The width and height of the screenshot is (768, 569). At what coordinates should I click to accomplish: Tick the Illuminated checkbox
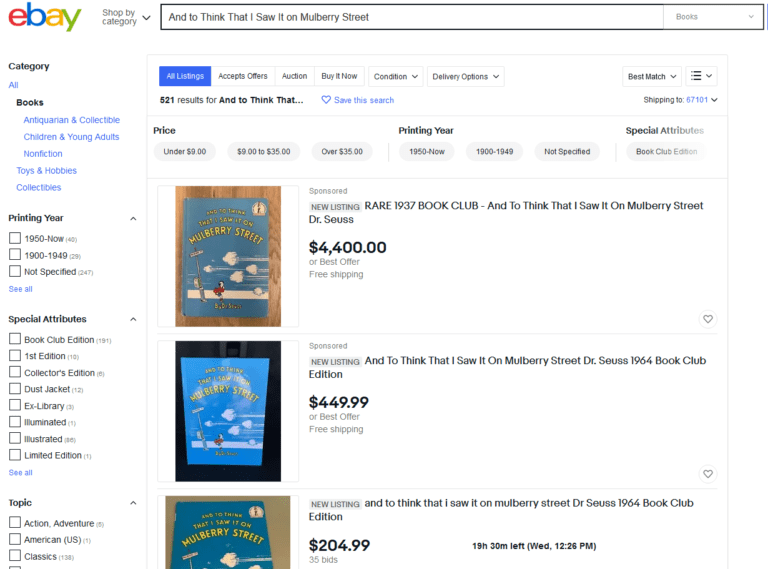(15, 422)
